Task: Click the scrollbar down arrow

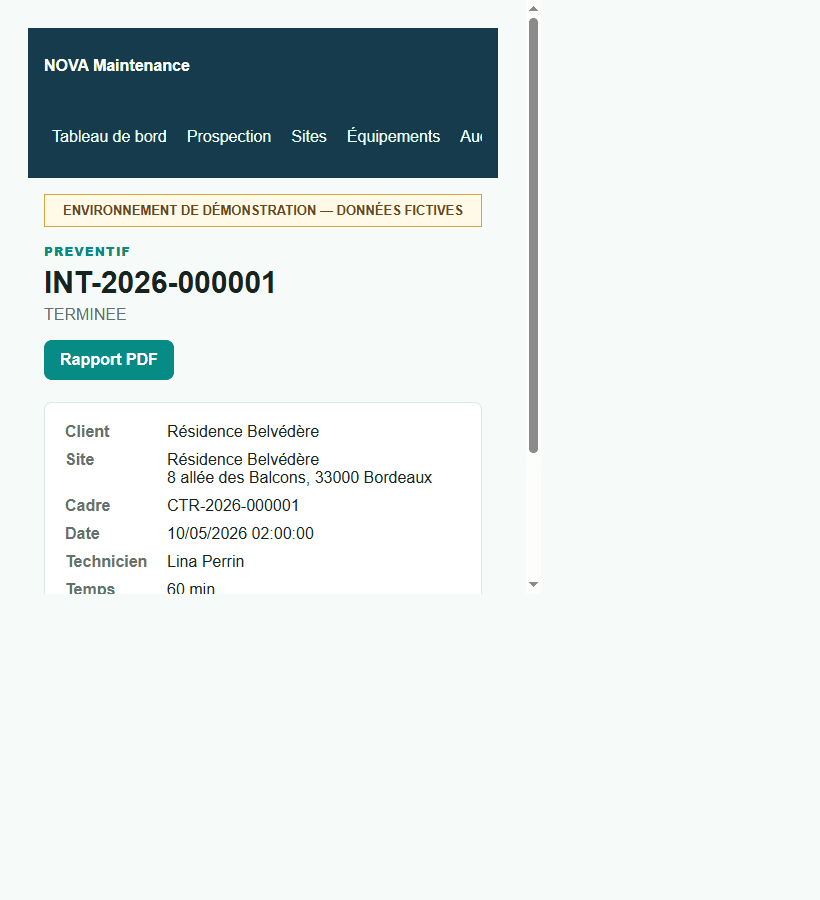Action: [x=533, y=584]
